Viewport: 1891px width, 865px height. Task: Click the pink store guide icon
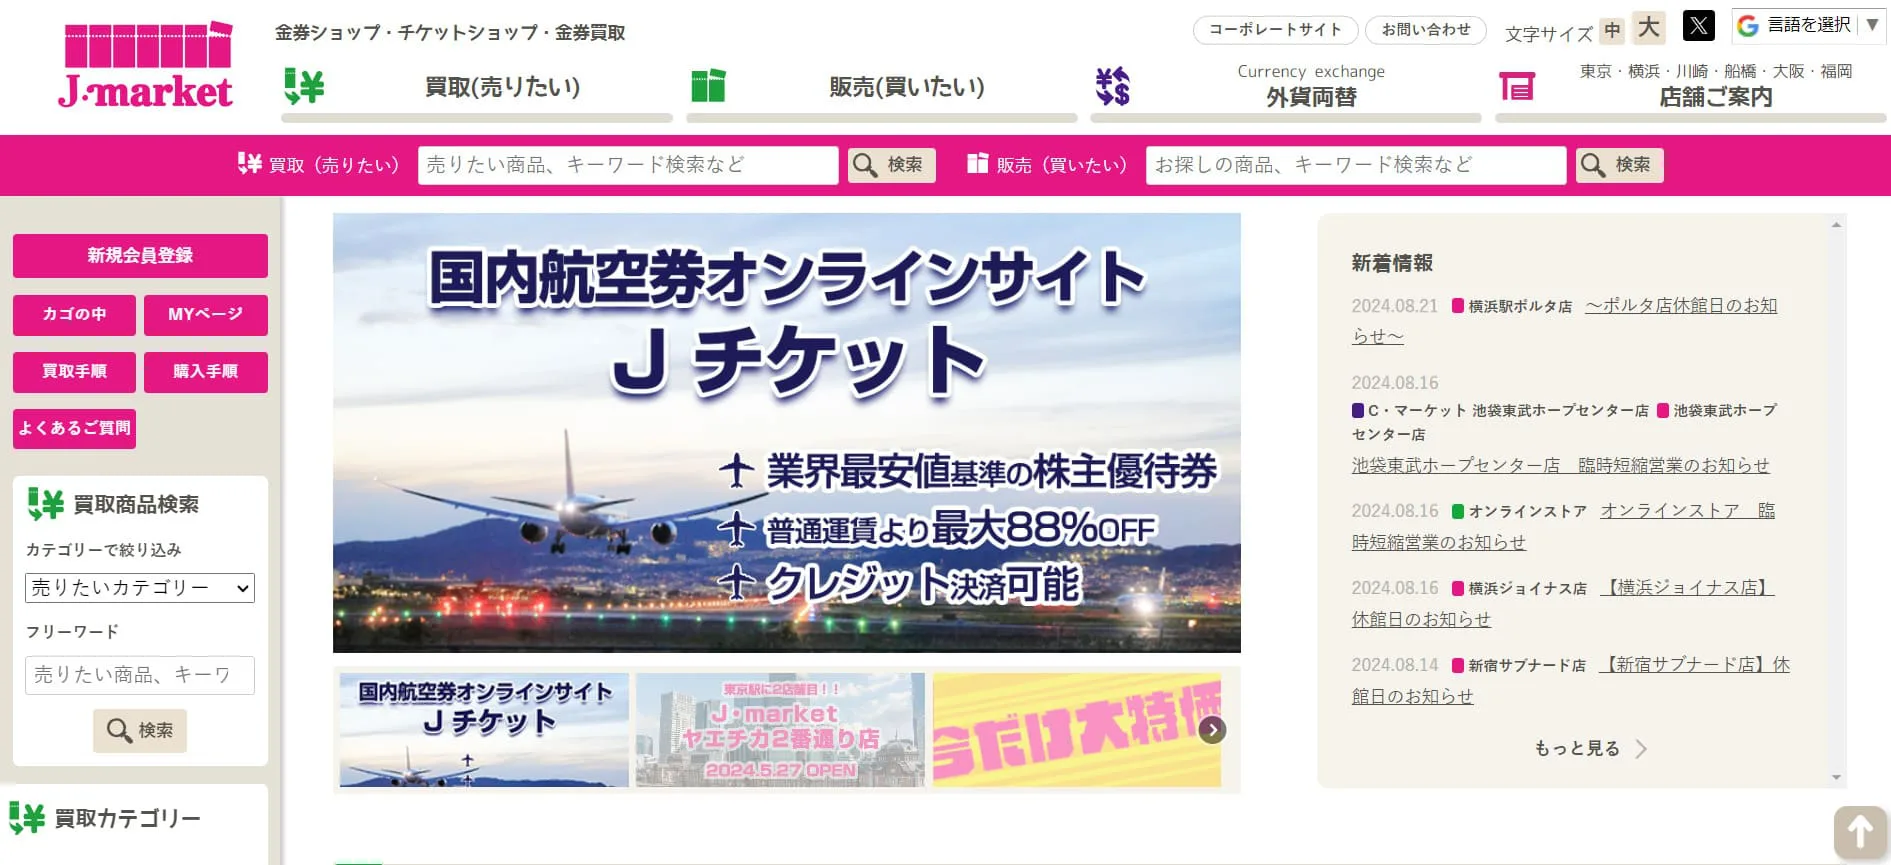pyautogui.click(x=1516, y=87)
